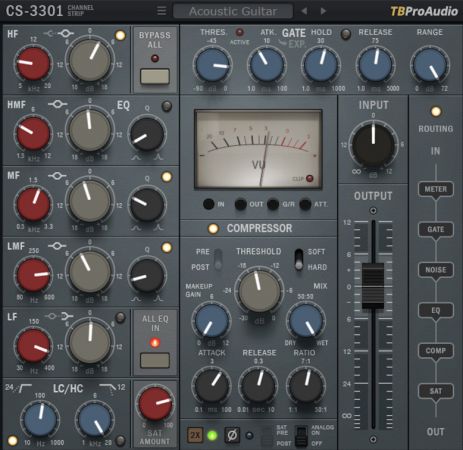The width and height of the screenshot is (463, 450).
Task: Click the EQ routing block
Action: [436, 311]
